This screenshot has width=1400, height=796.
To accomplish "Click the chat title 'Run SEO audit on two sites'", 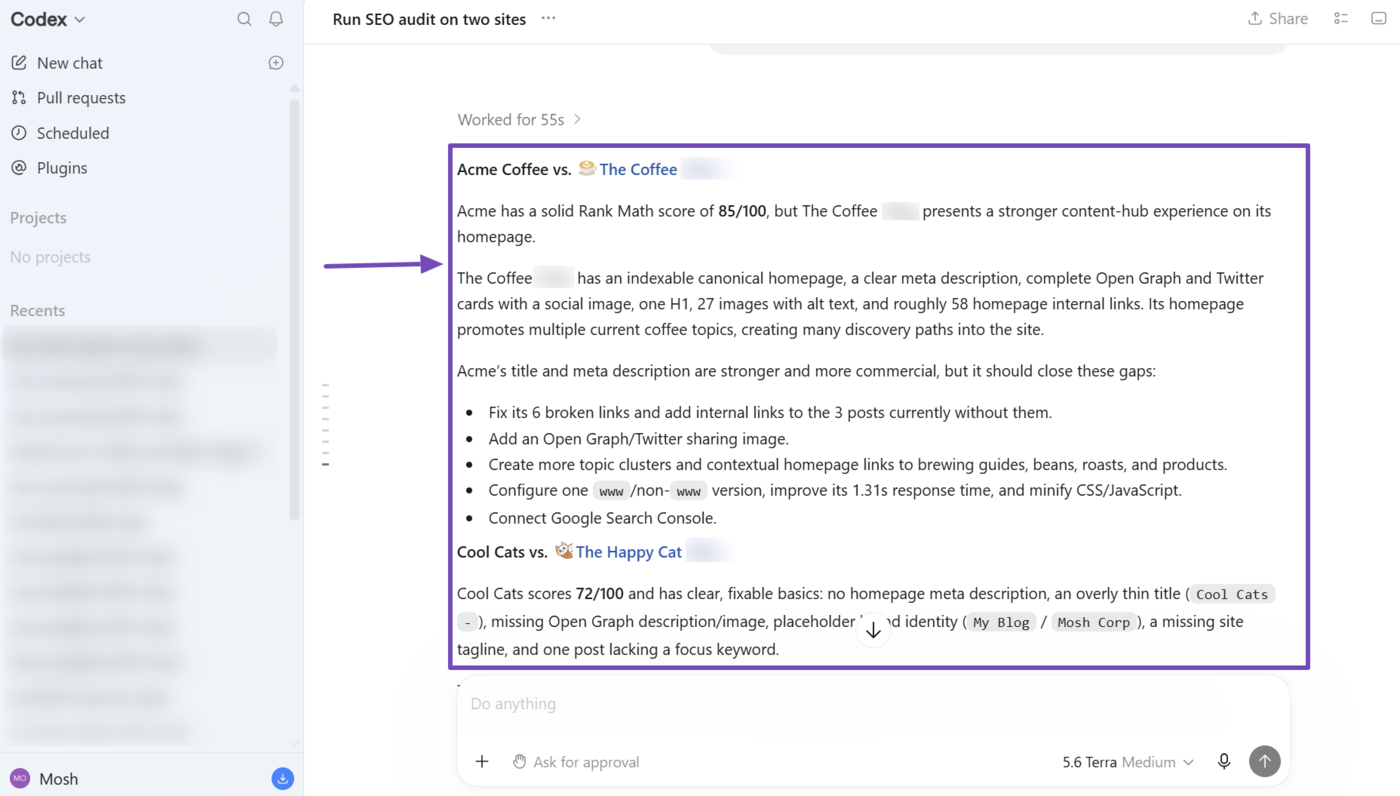I will click(x=429, y=19).
